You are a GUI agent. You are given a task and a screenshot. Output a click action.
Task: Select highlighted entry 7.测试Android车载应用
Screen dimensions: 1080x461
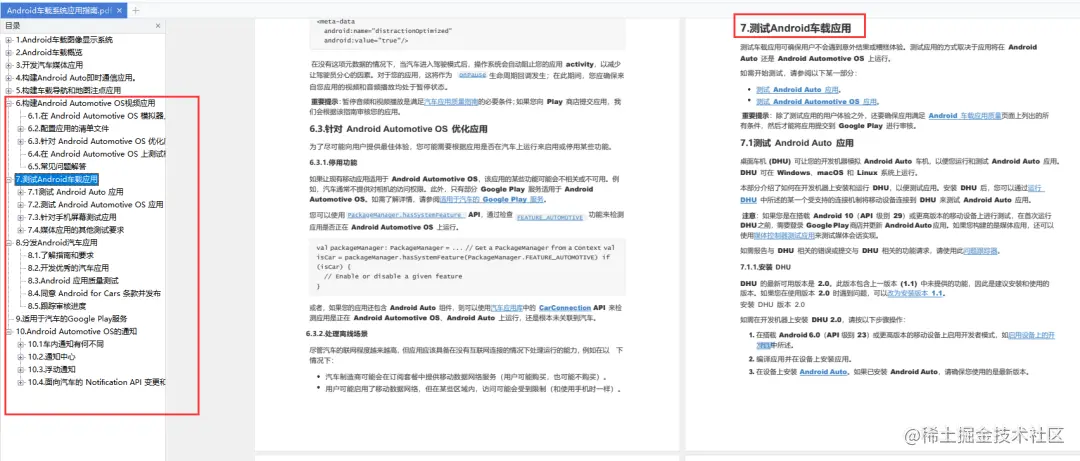pos(56,179)
